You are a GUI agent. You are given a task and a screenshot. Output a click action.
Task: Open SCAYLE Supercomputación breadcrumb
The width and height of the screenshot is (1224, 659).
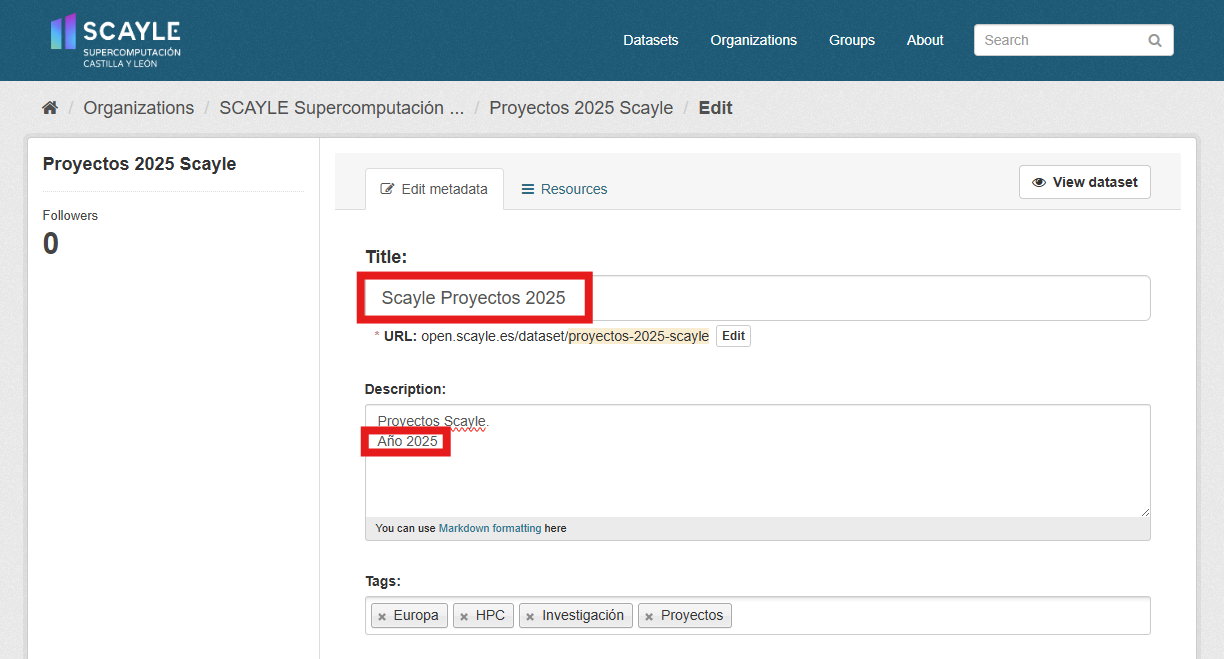[x=342, y=108]
